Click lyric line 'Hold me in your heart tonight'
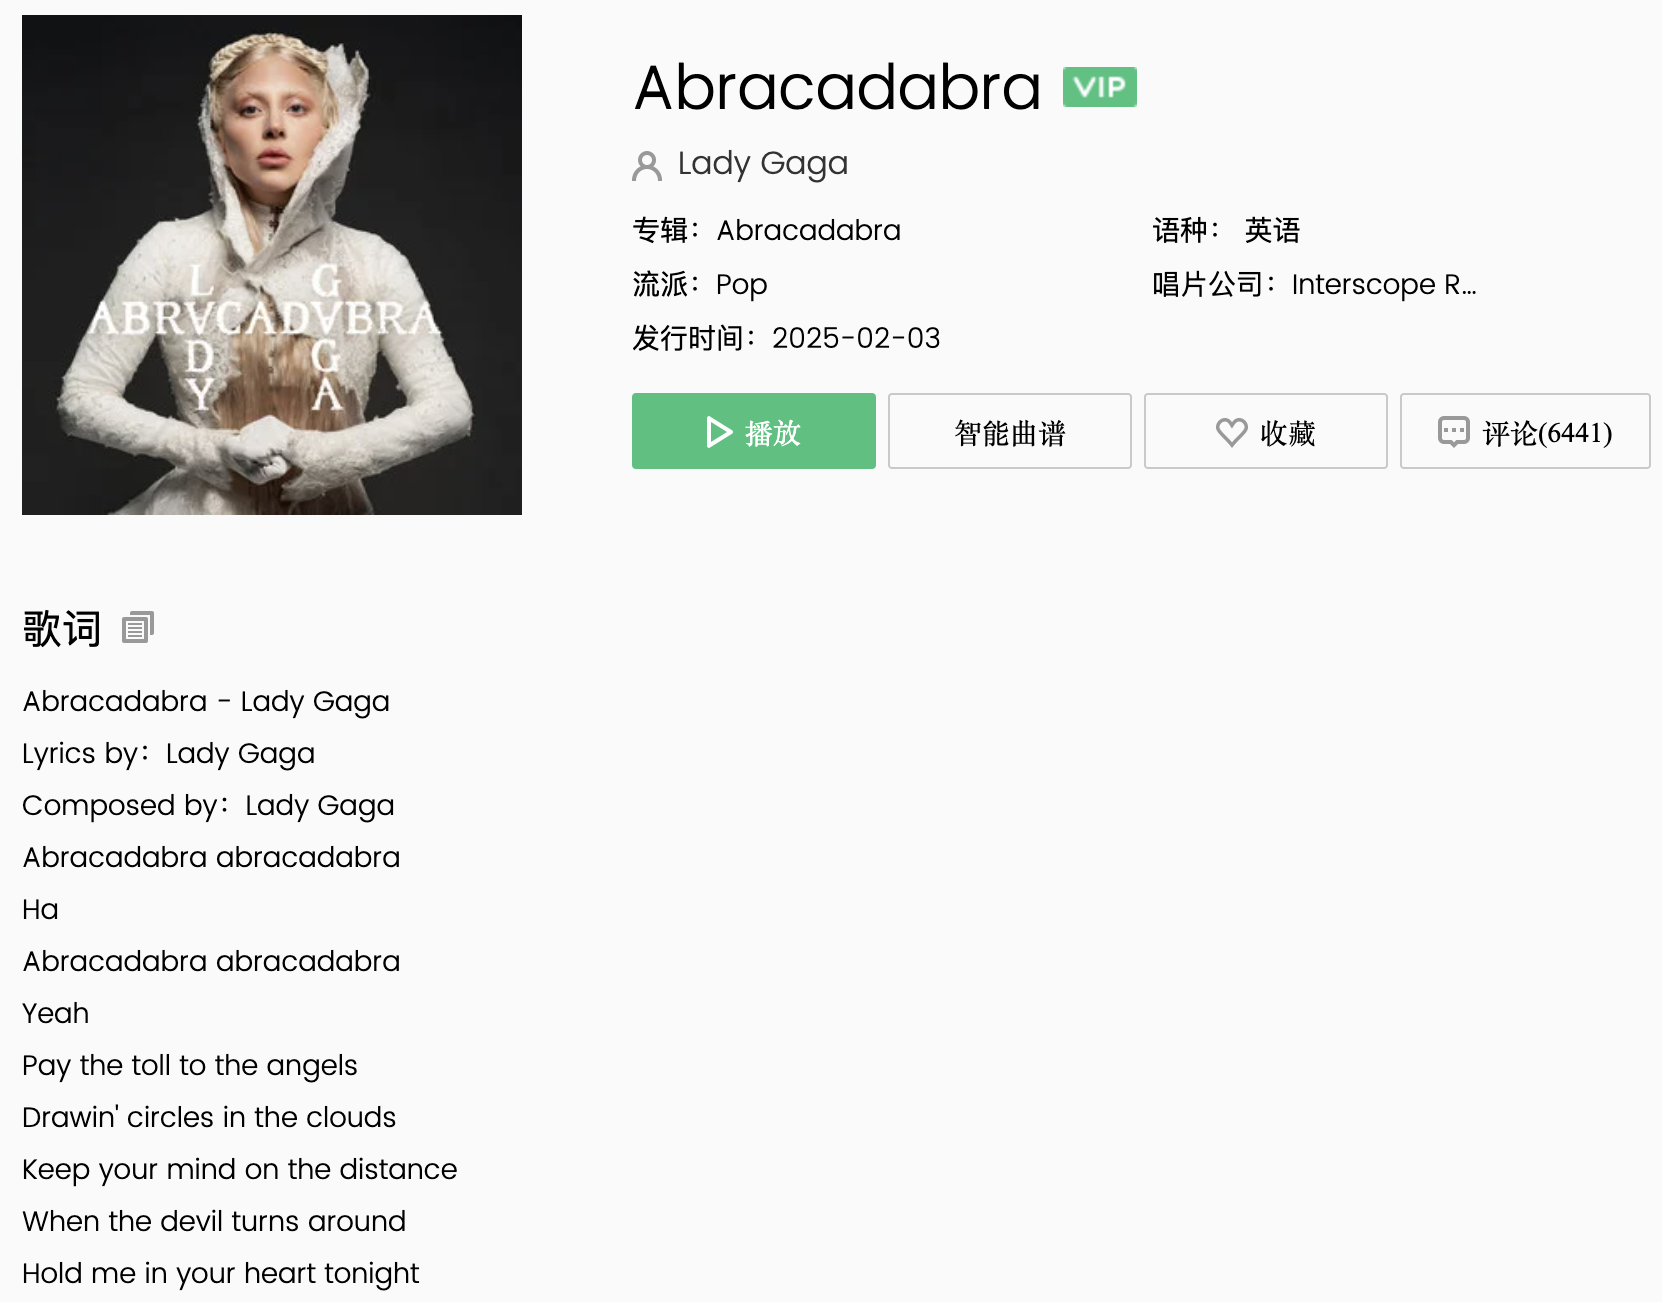The image size is (1662, 1302). (x=221, y=1273)
